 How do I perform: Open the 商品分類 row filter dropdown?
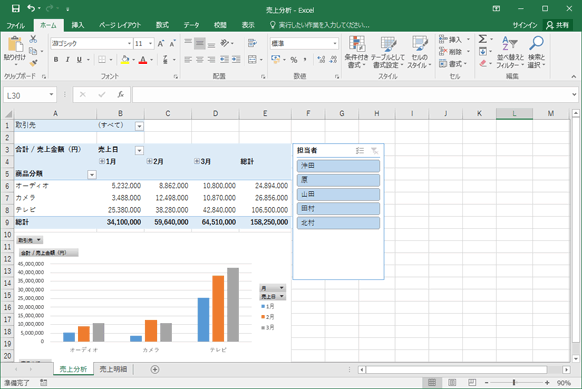(92, 174)
